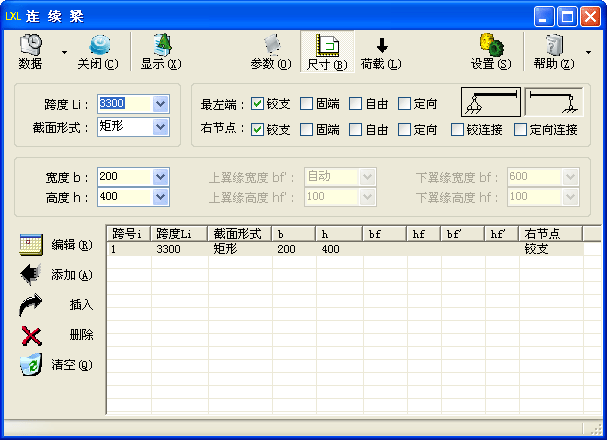Click the 添加(A) add arrow icon

click(x=31, y=274)
